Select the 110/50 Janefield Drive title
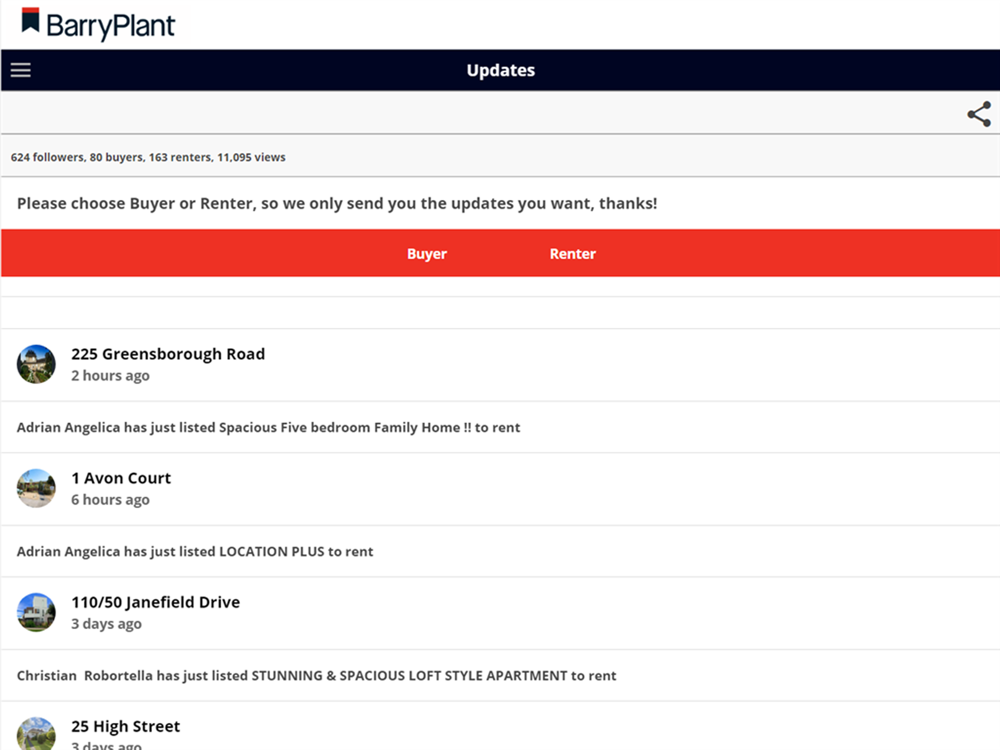 tap(156, 602)
